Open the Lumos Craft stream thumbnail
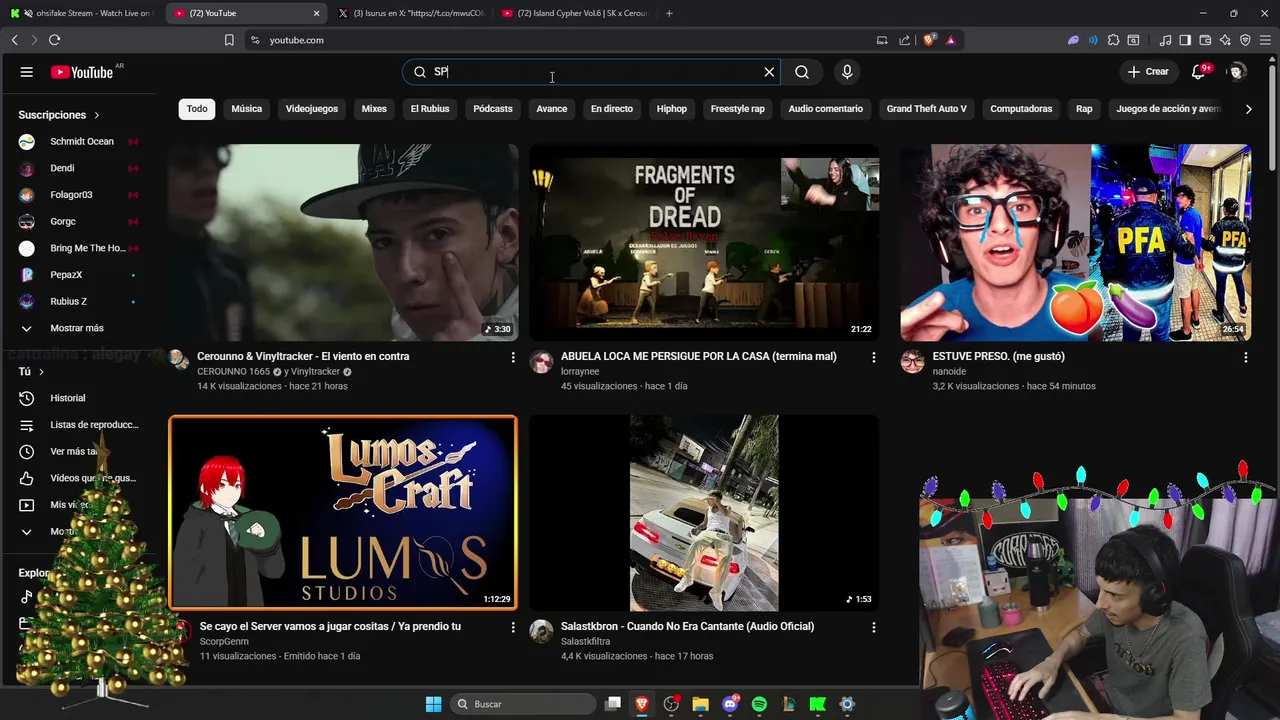The height and width of the screenshot is (720, 1280). point(343,512)
